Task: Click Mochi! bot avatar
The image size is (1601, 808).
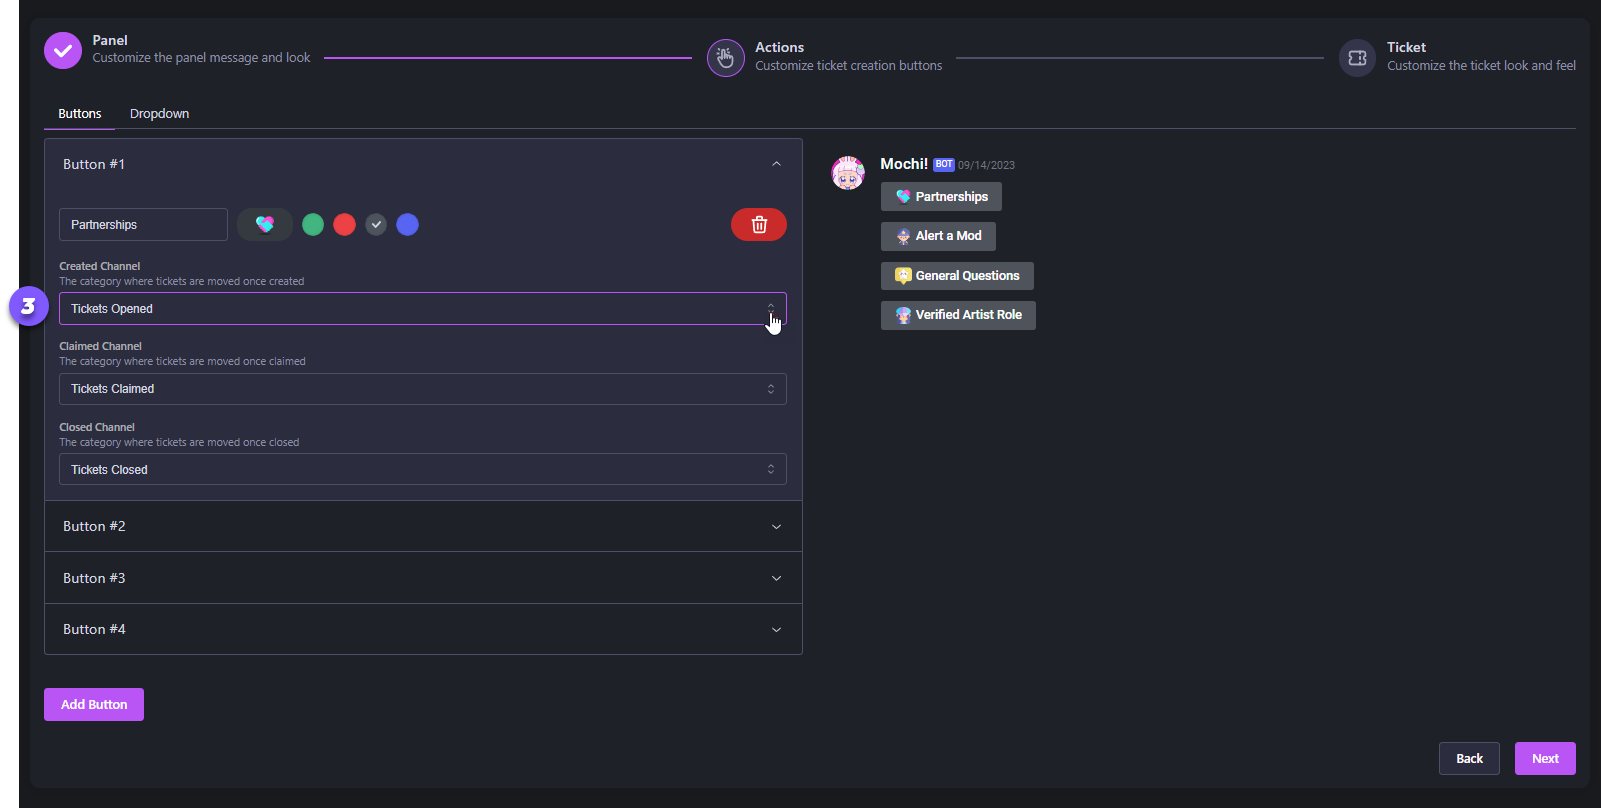Action: [848, 173]
